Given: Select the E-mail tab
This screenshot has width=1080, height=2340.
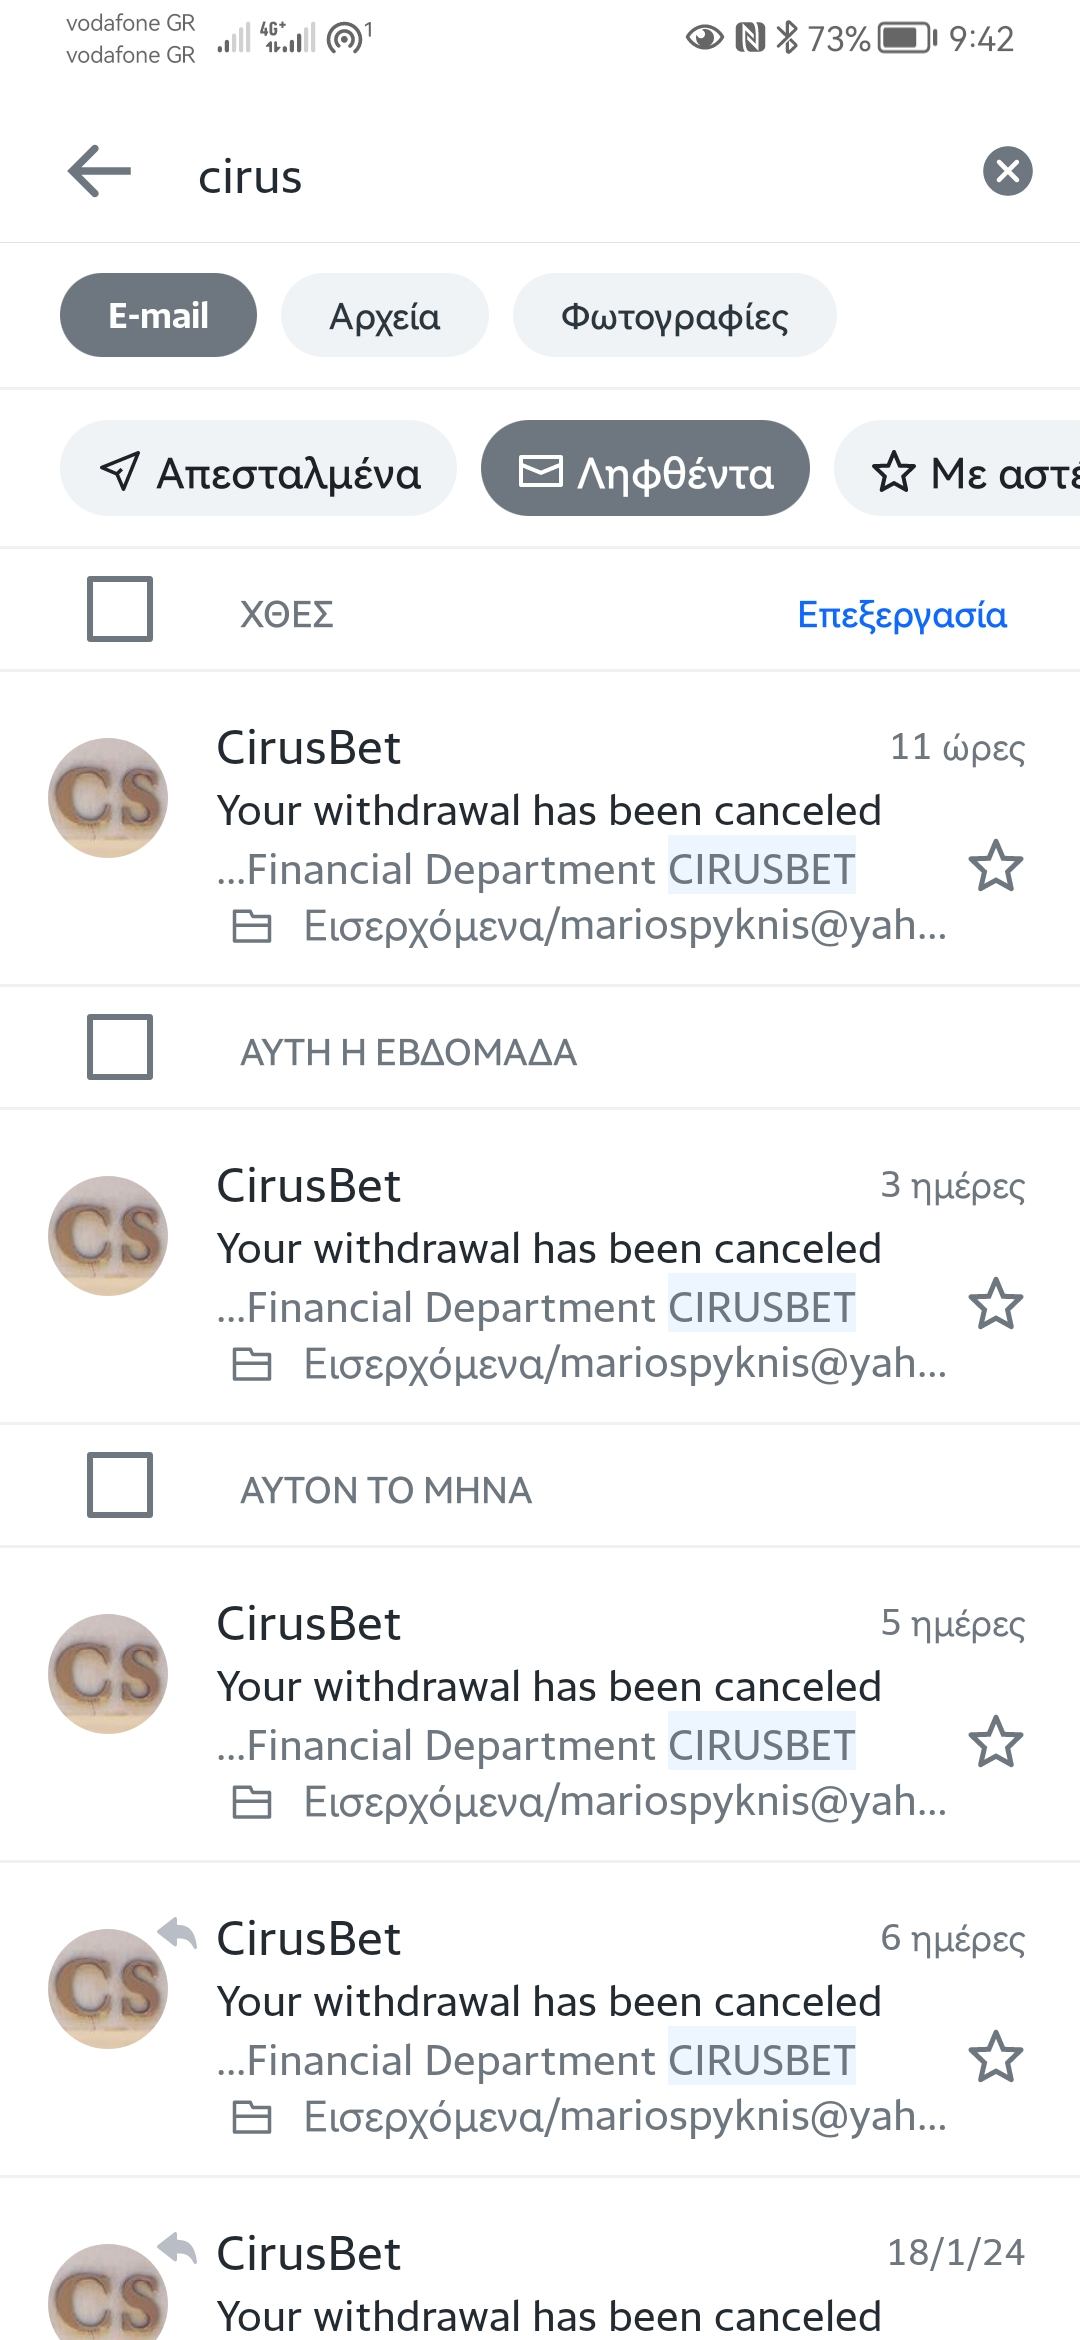Looking at the screenshot, I should [158, 316].
